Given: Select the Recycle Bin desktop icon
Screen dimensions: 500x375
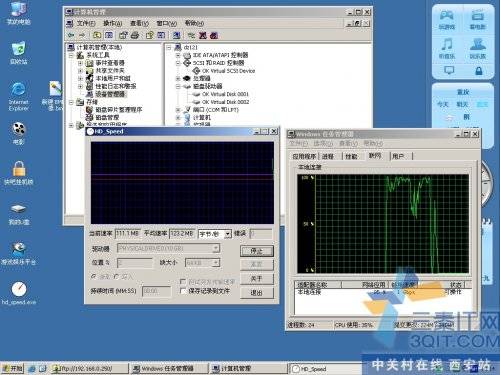Looking at the screenshot, I should coord(18,53).
